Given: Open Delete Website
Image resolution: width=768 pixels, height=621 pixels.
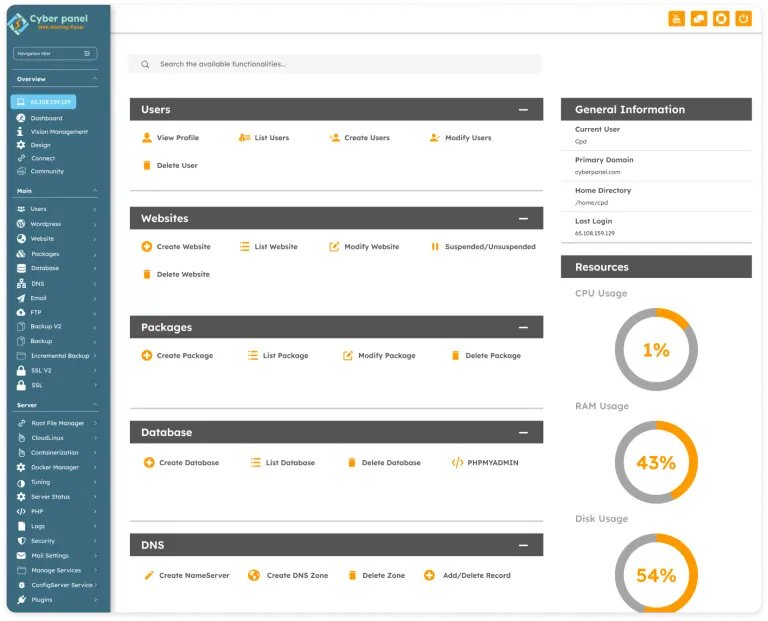Looking at the screenshot, I should (176, 274).
